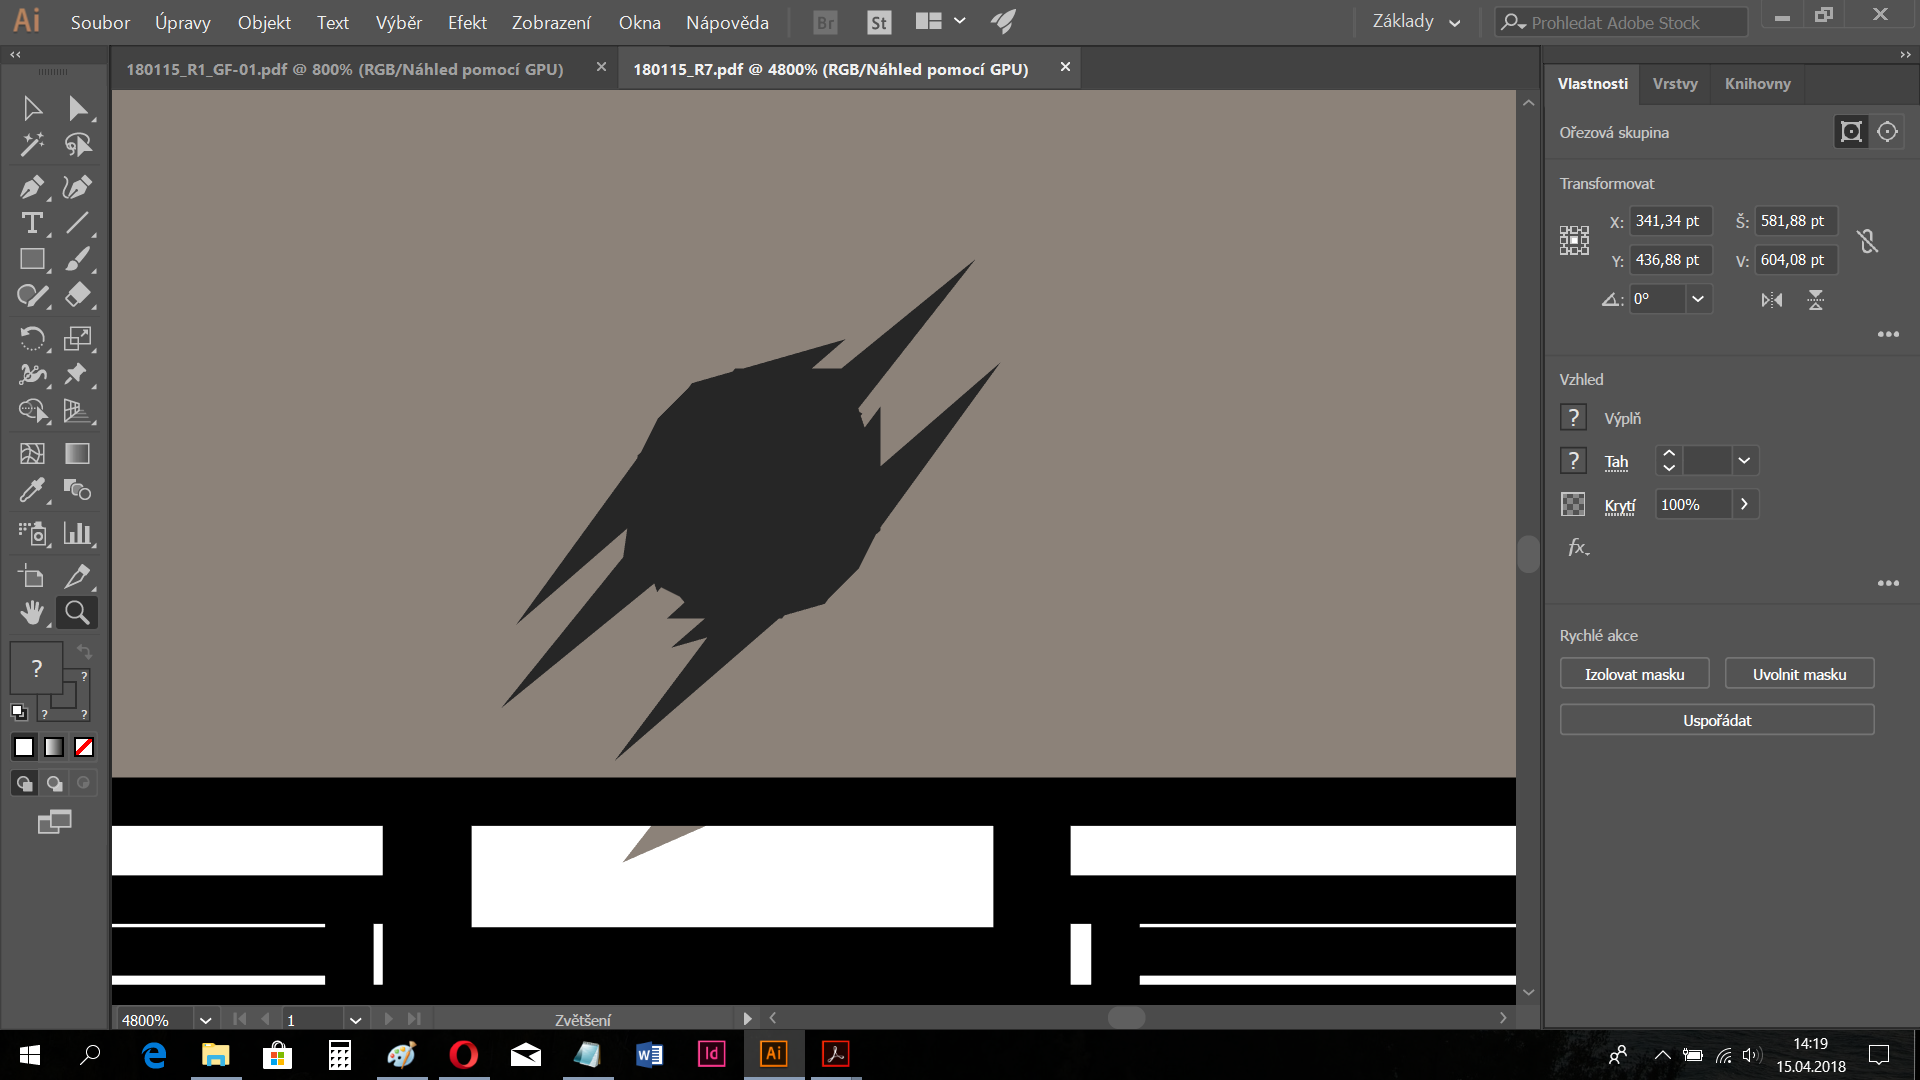Open the Základy workspace switcher
The height and width of the screenshot is (1080, 1920).
[1416, 22]
